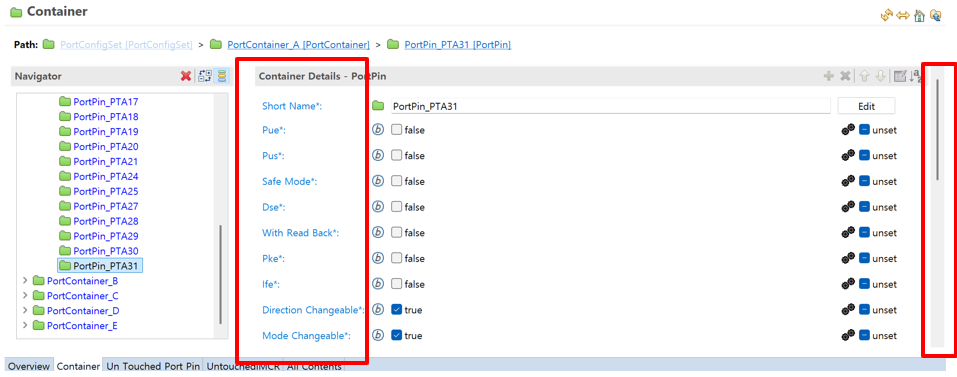The image size is (957, 377).
Task: Click the double-headed horizontal arrow icon
Action: [x=903, y=15]
